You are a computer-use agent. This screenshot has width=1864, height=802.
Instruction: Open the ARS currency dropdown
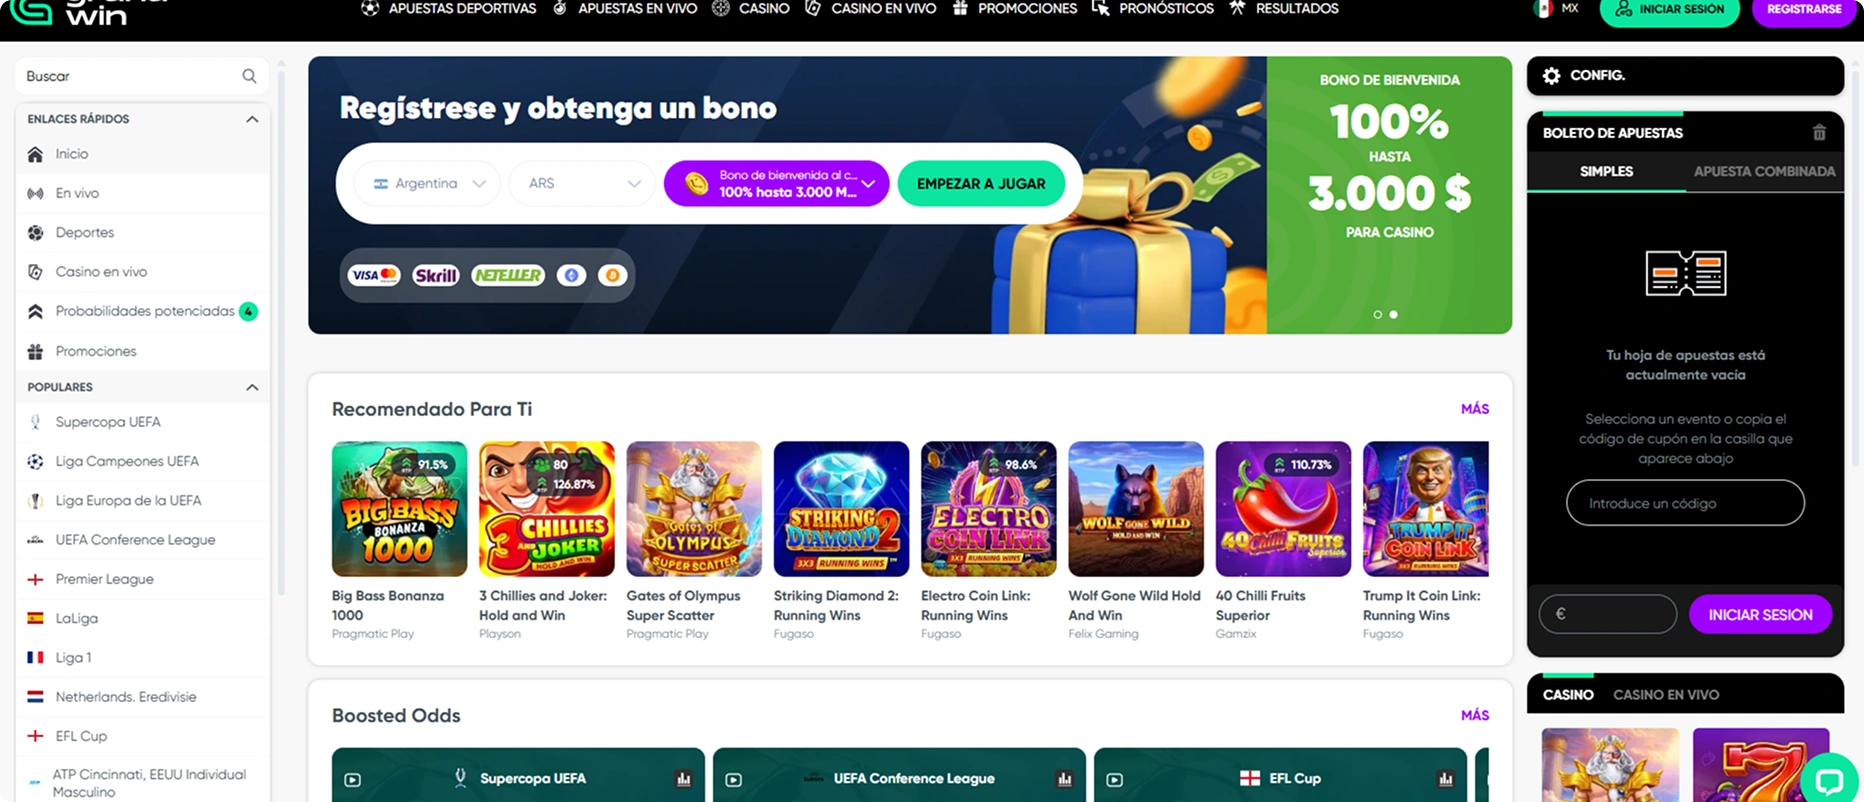(581, 184)
